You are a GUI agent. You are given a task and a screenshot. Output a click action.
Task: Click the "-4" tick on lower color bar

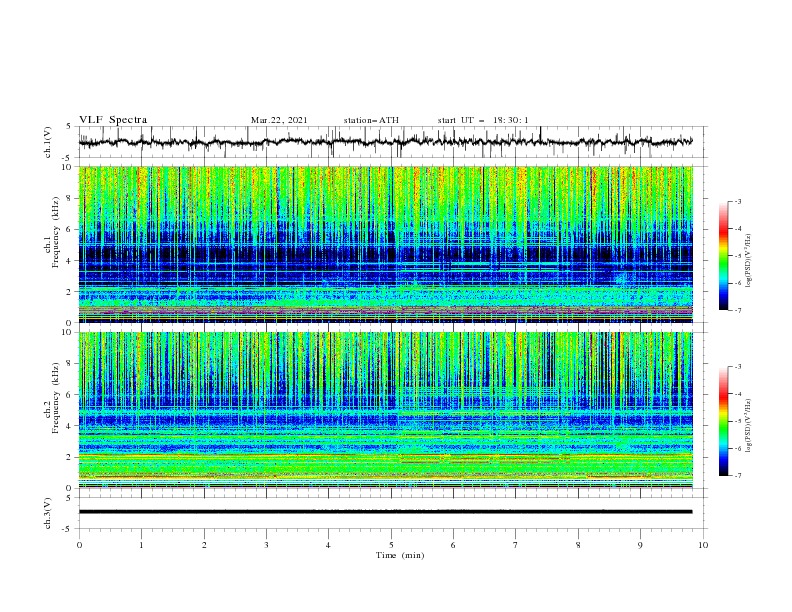point(737,394)
